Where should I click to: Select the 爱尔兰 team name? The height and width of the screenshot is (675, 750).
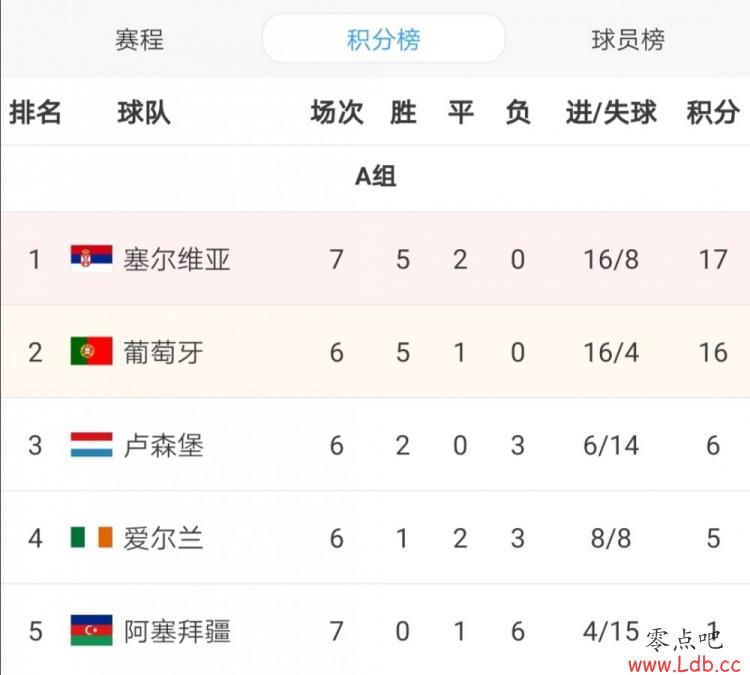[163, 538]
